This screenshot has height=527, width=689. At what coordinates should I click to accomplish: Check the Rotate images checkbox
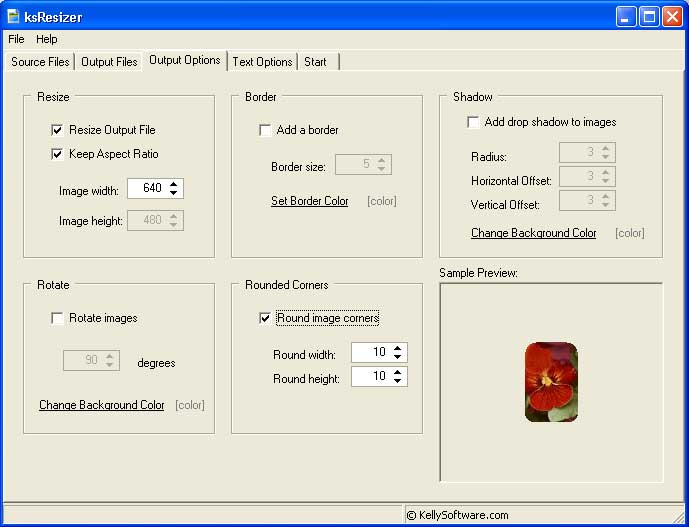tap(57, 318)
